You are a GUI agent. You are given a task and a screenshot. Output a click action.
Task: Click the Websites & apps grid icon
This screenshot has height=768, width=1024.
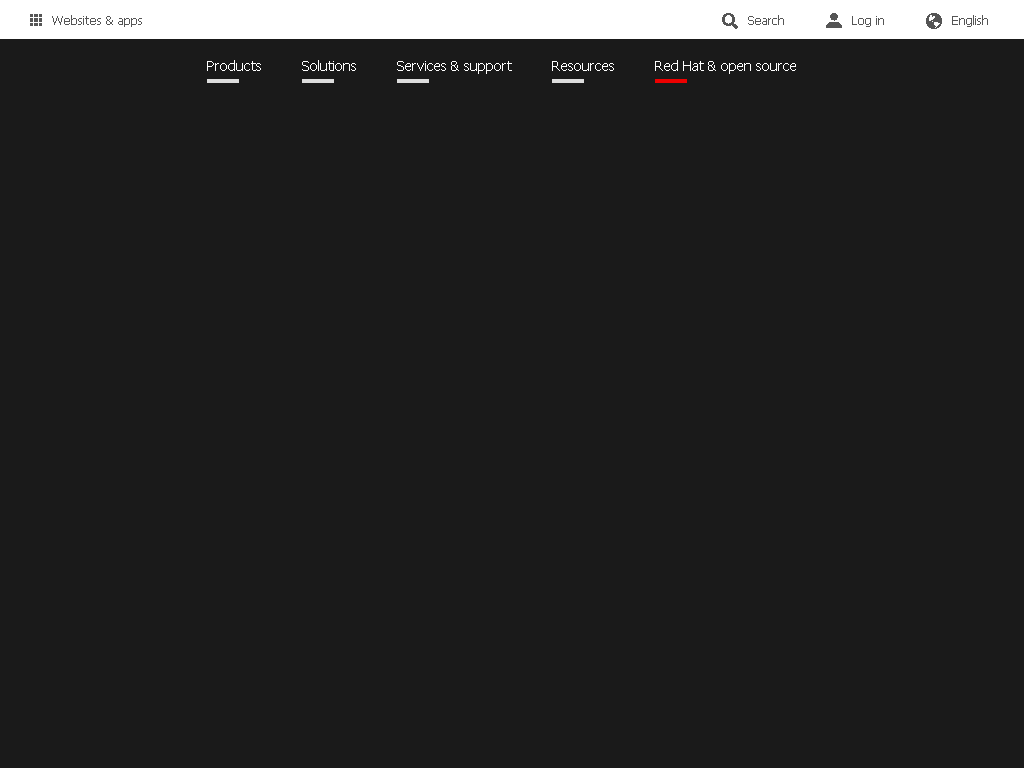36,20
